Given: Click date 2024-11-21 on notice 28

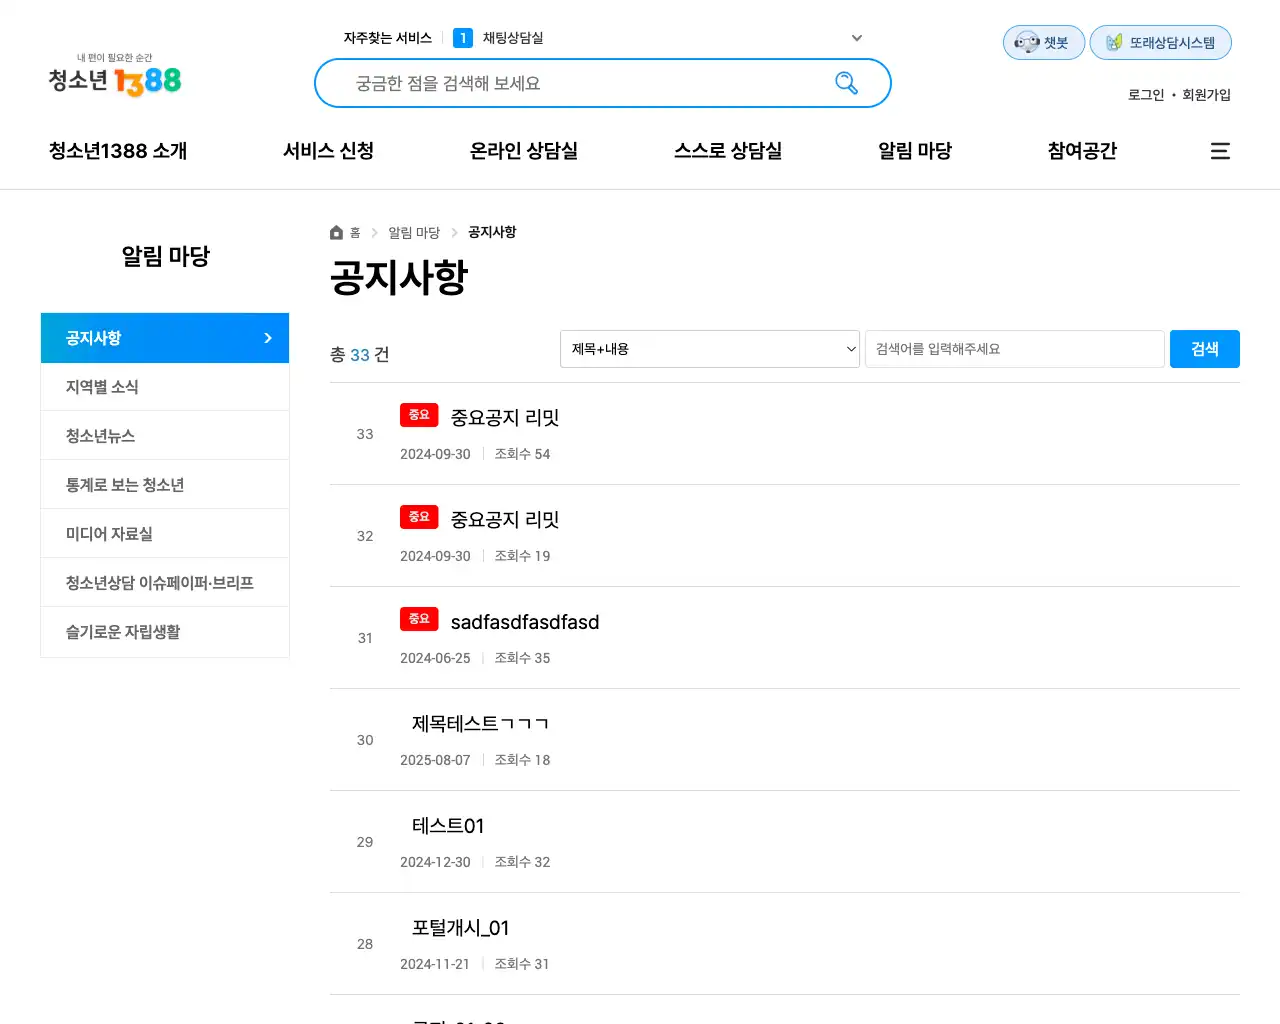Looking at the screenshot, I should click(x=435, y=964).
